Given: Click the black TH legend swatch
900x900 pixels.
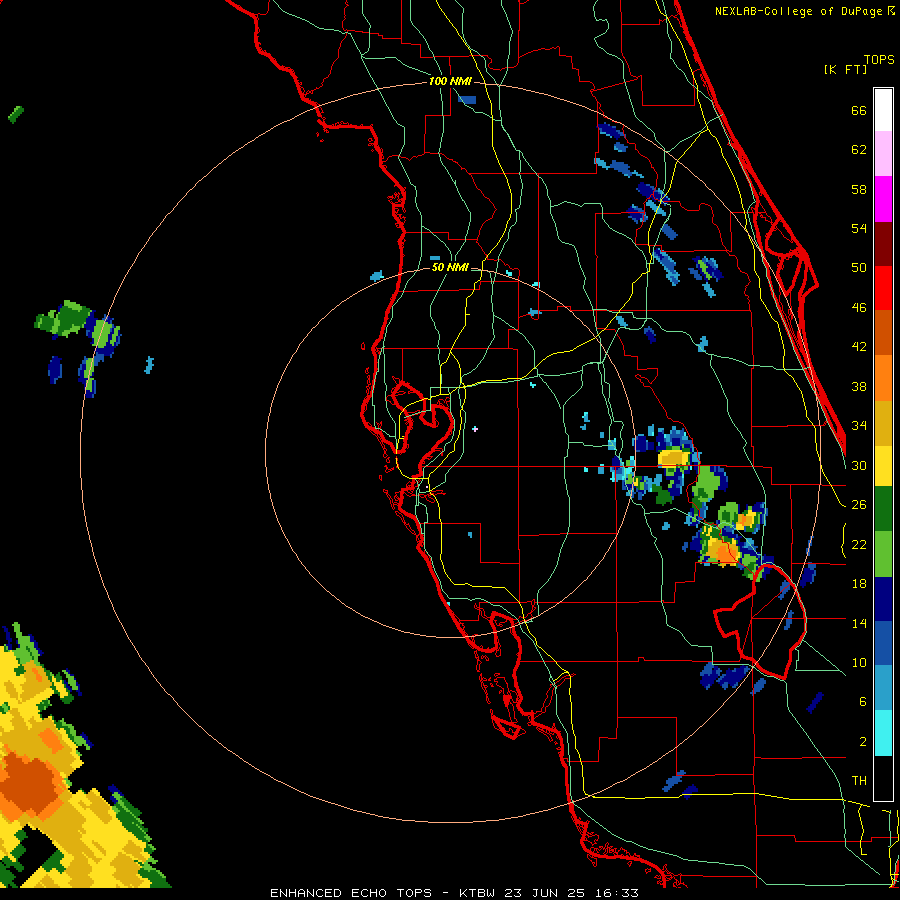Looking at the screenshot, I should tap(883, 778).
